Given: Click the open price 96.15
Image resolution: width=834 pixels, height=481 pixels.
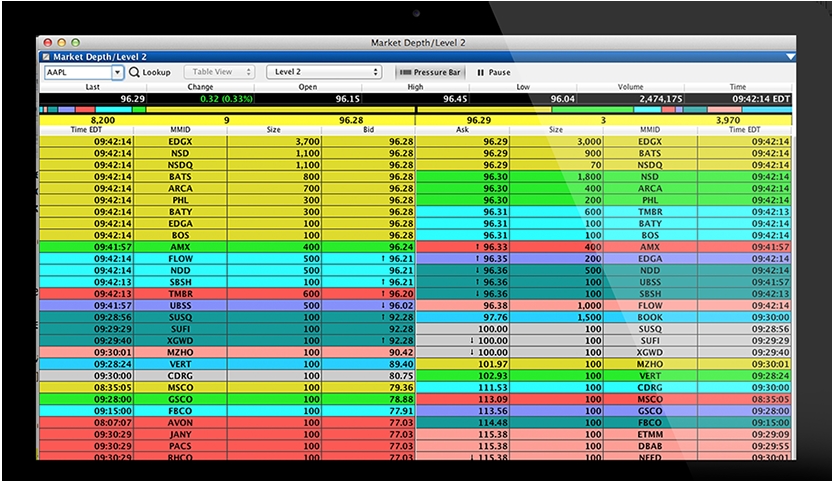Looking at the screenshot, I should pos(348,99).
